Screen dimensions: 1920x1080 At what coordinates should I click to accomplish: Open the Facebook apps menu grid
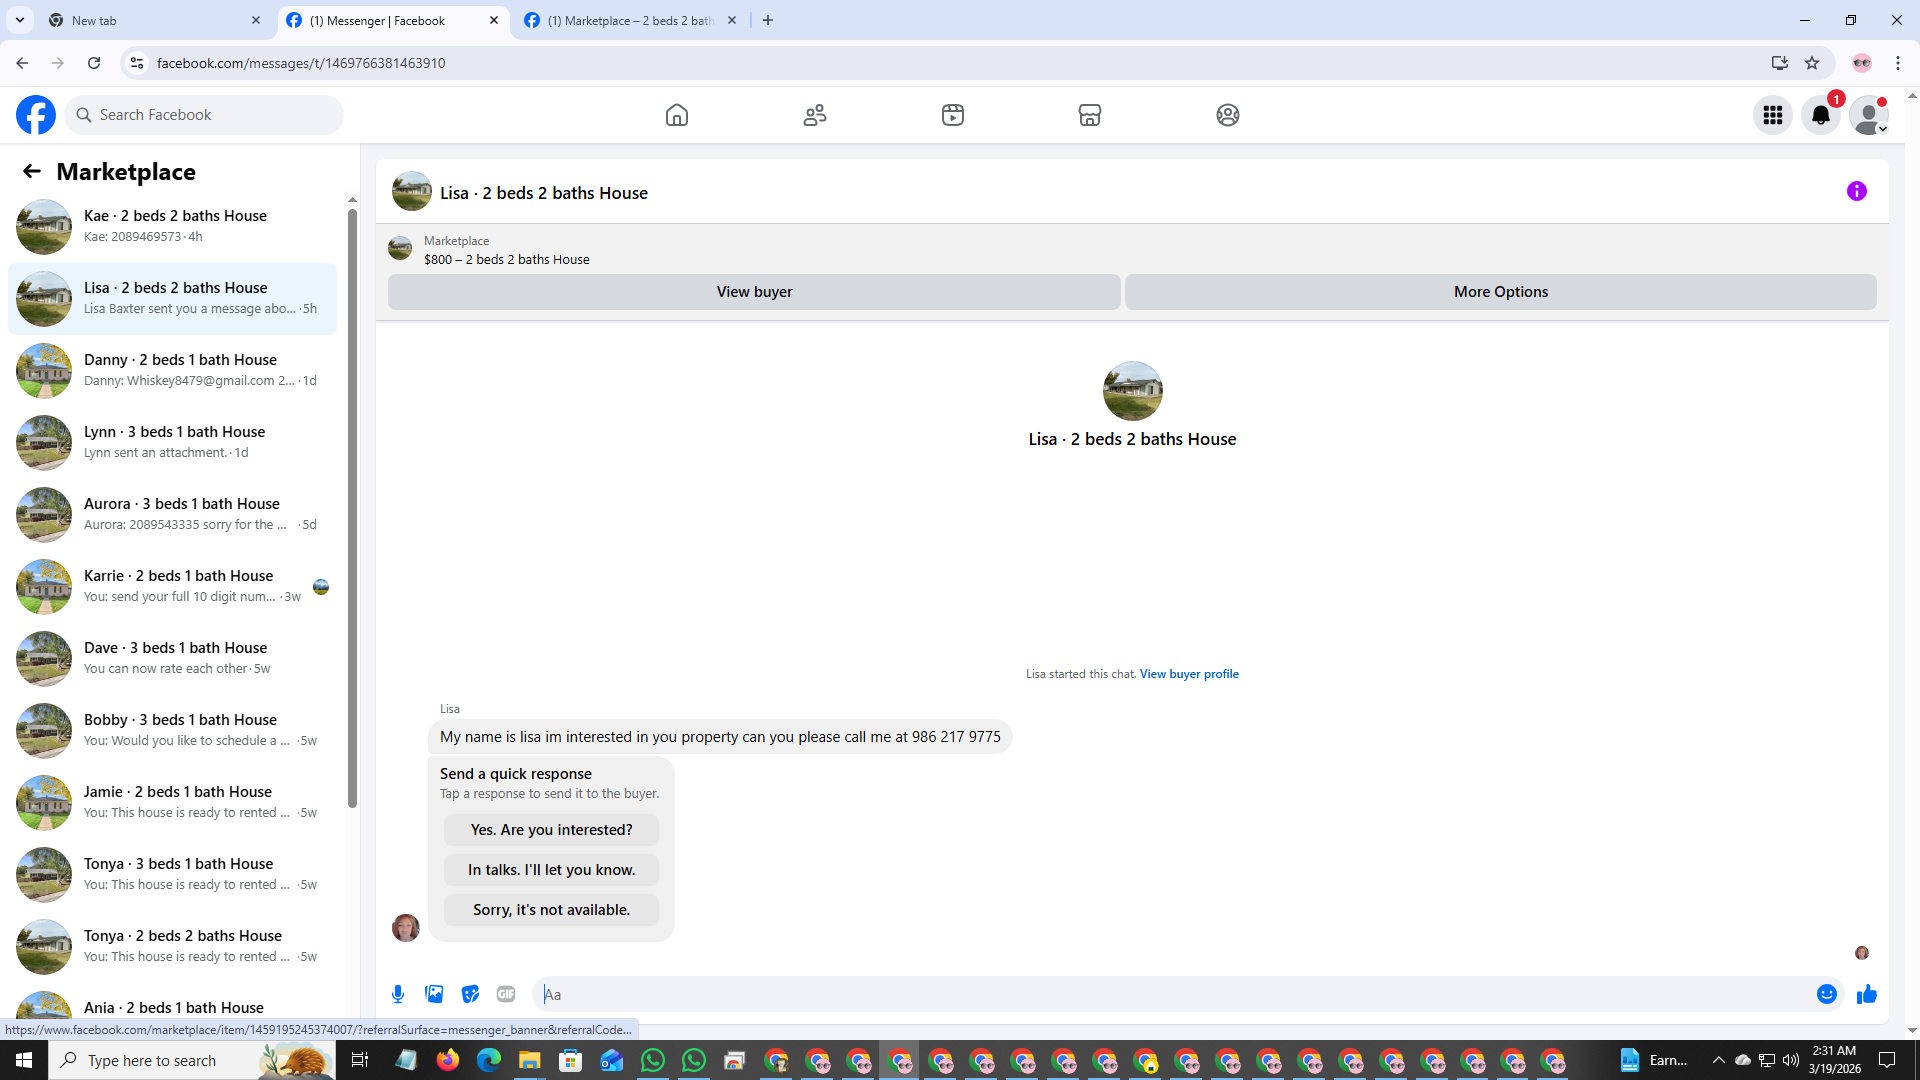pyautogui.click(x=1772, y=115)
